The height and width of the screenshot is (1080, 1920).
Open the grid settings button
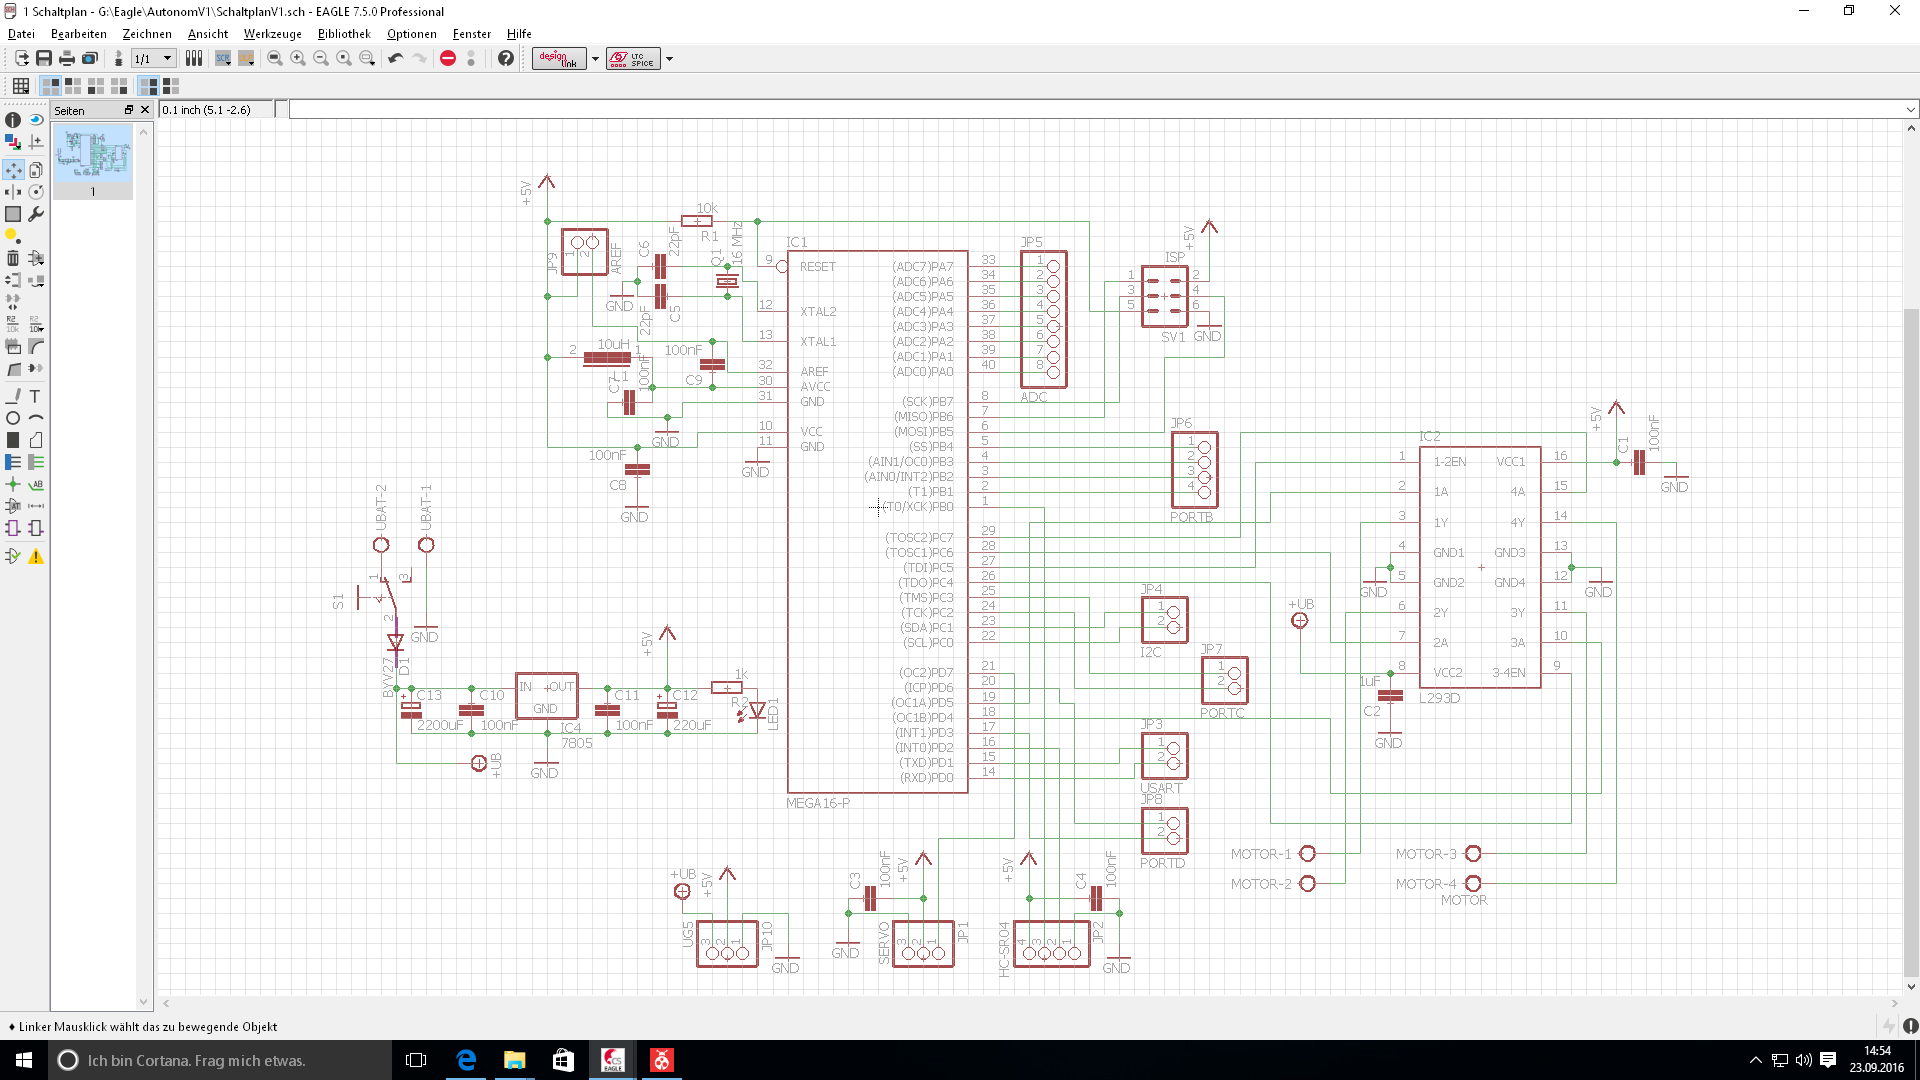coord(20,86)
